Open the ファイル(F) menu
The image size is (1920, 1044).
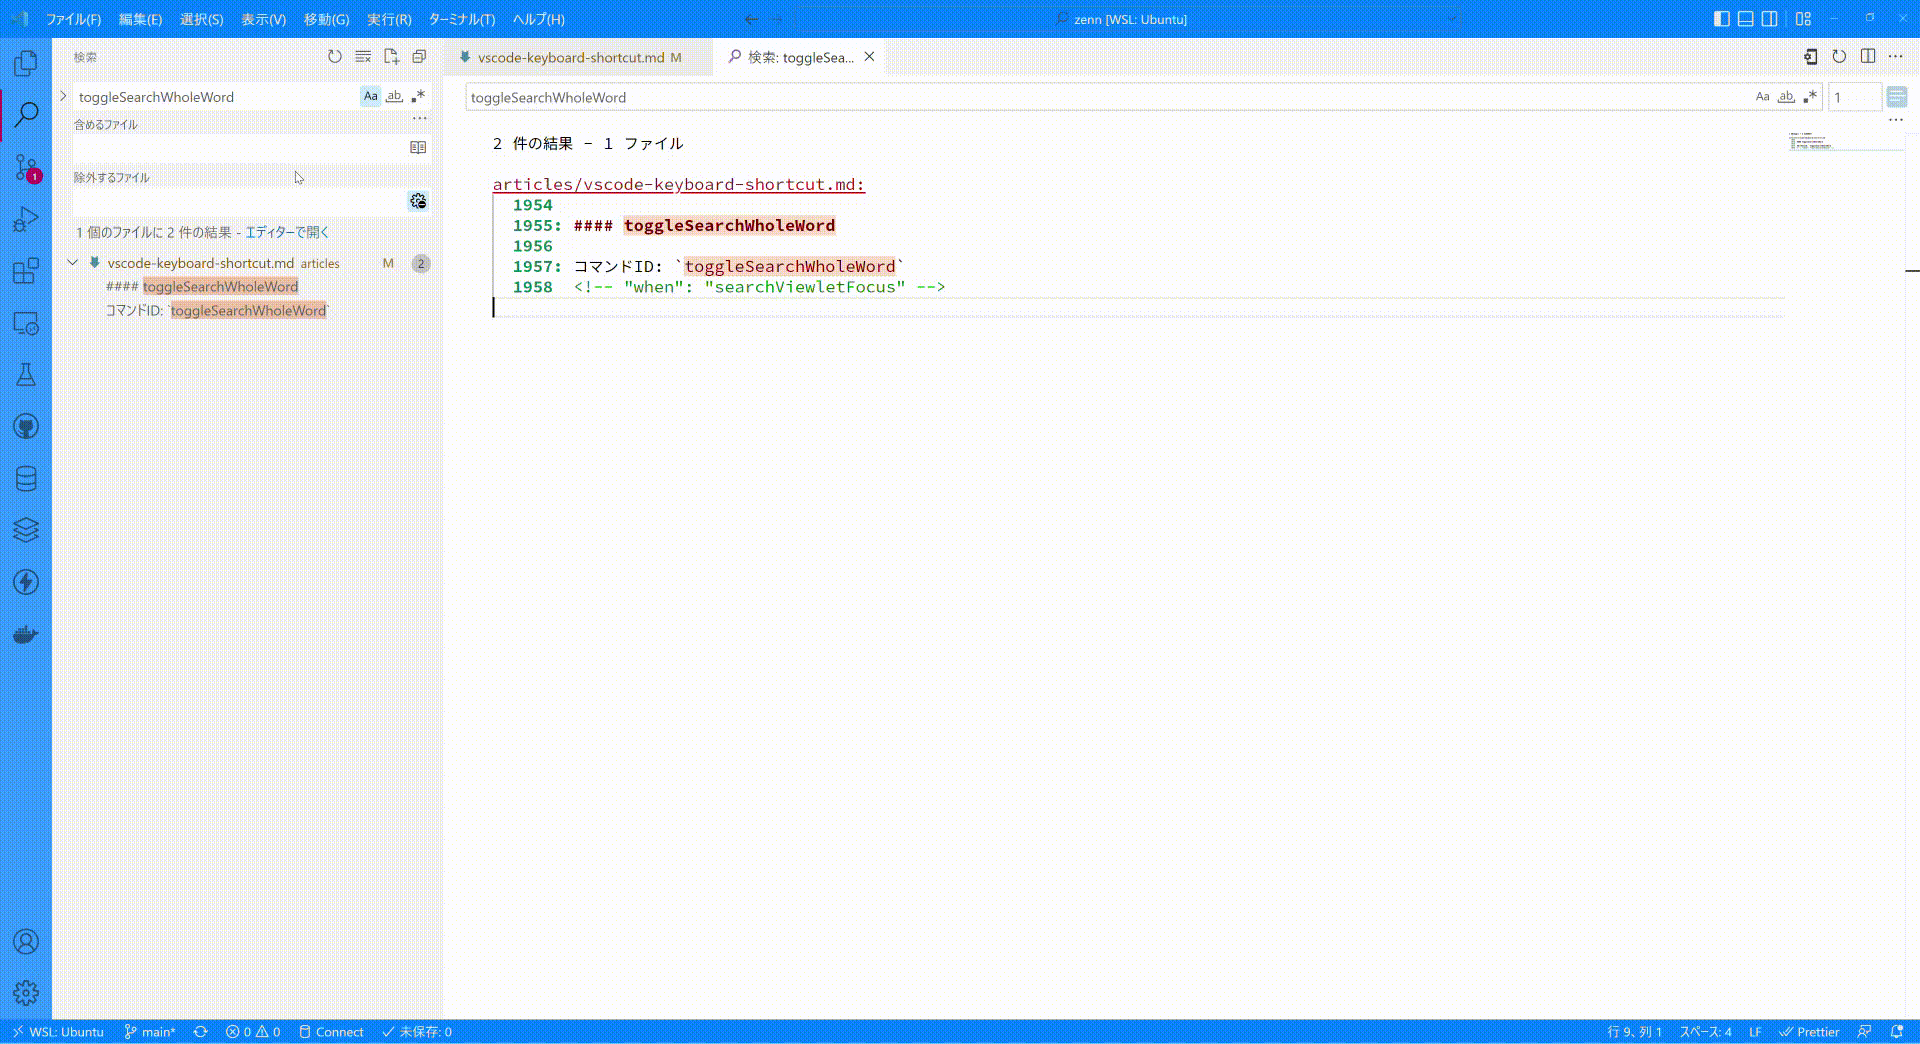point(74,19)
